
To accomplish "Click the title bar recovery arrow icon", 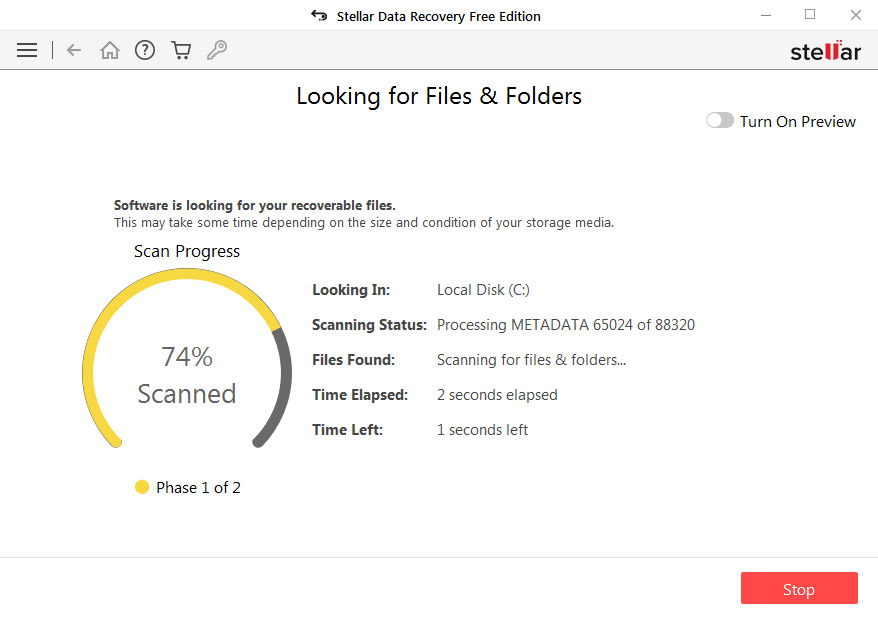I will 319,16.
